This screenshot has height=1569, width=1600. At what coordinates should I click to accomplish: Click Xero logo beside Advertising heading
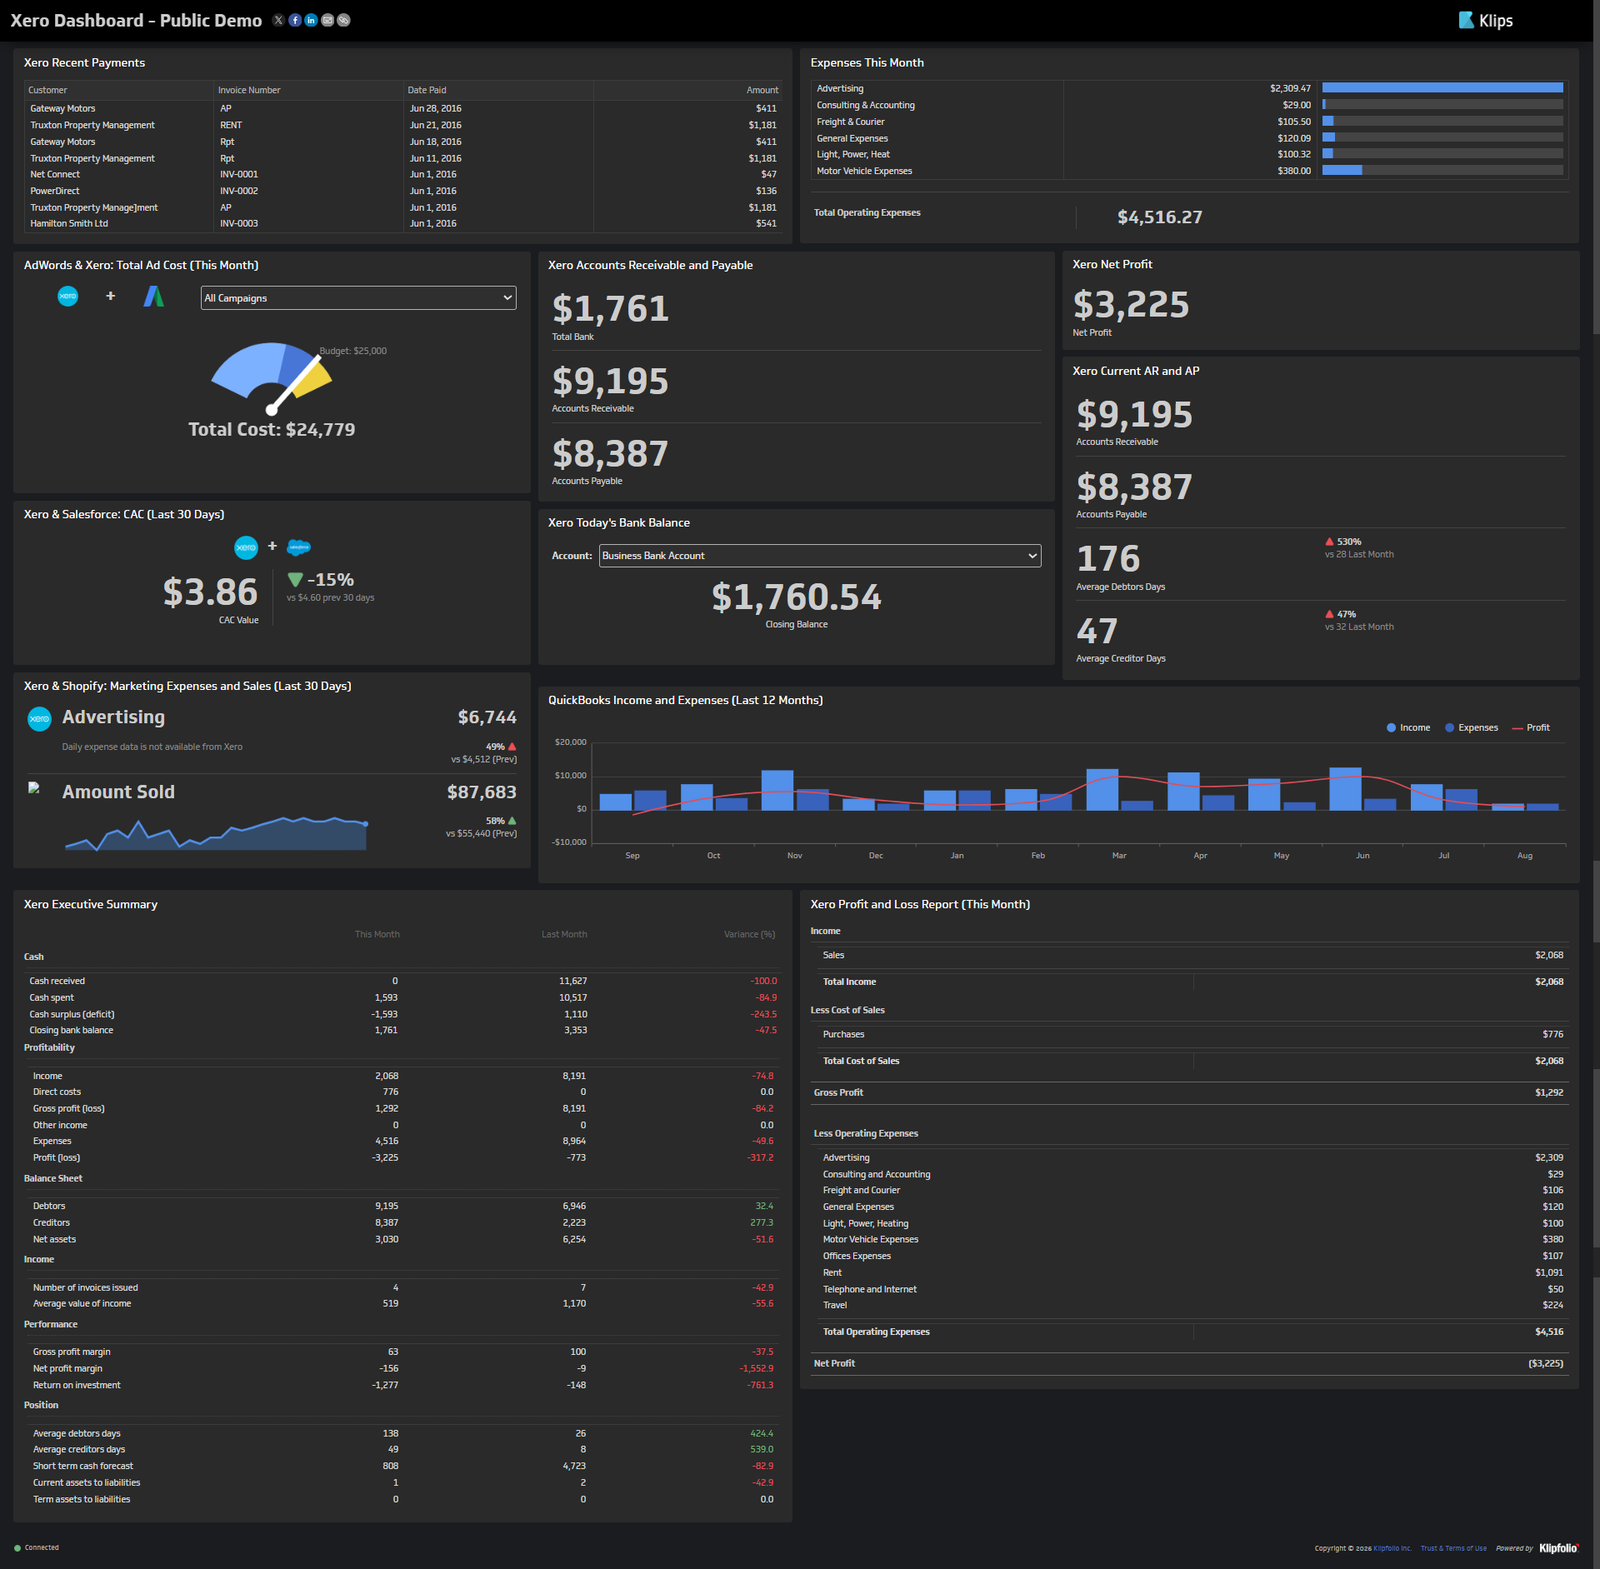tap(39, 718)
